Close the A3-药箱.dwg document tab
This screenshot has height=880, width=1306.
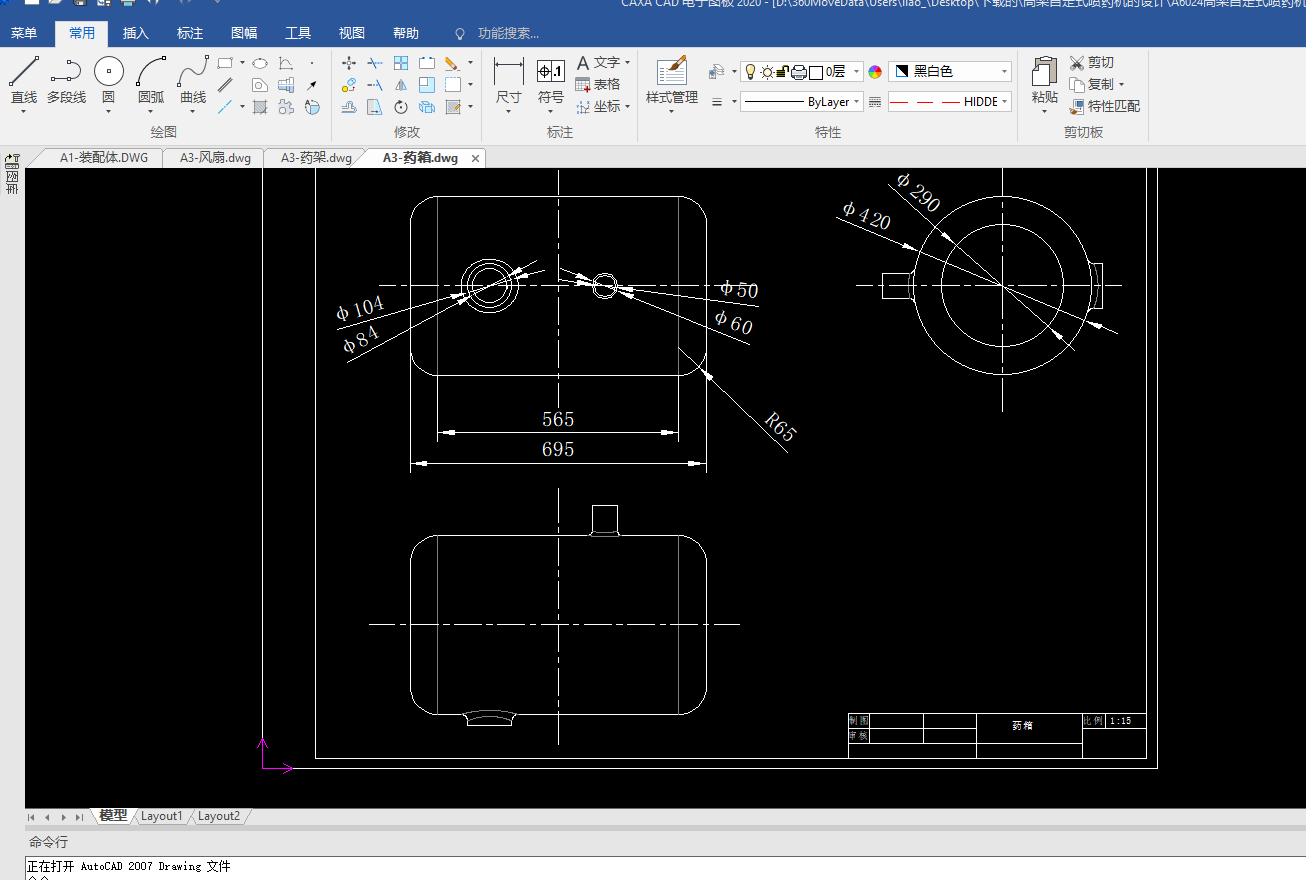click(476, 158)
